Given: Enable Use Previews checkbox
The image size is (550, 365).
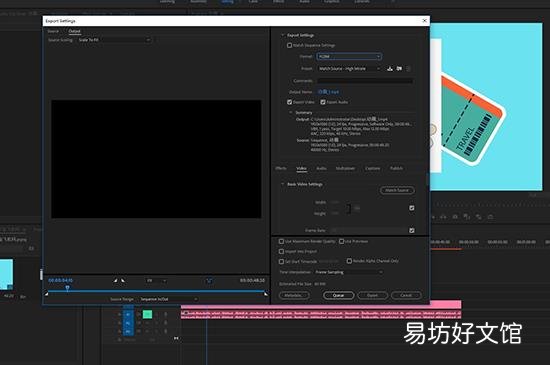Looking at the screenshot, I should 341,241.
